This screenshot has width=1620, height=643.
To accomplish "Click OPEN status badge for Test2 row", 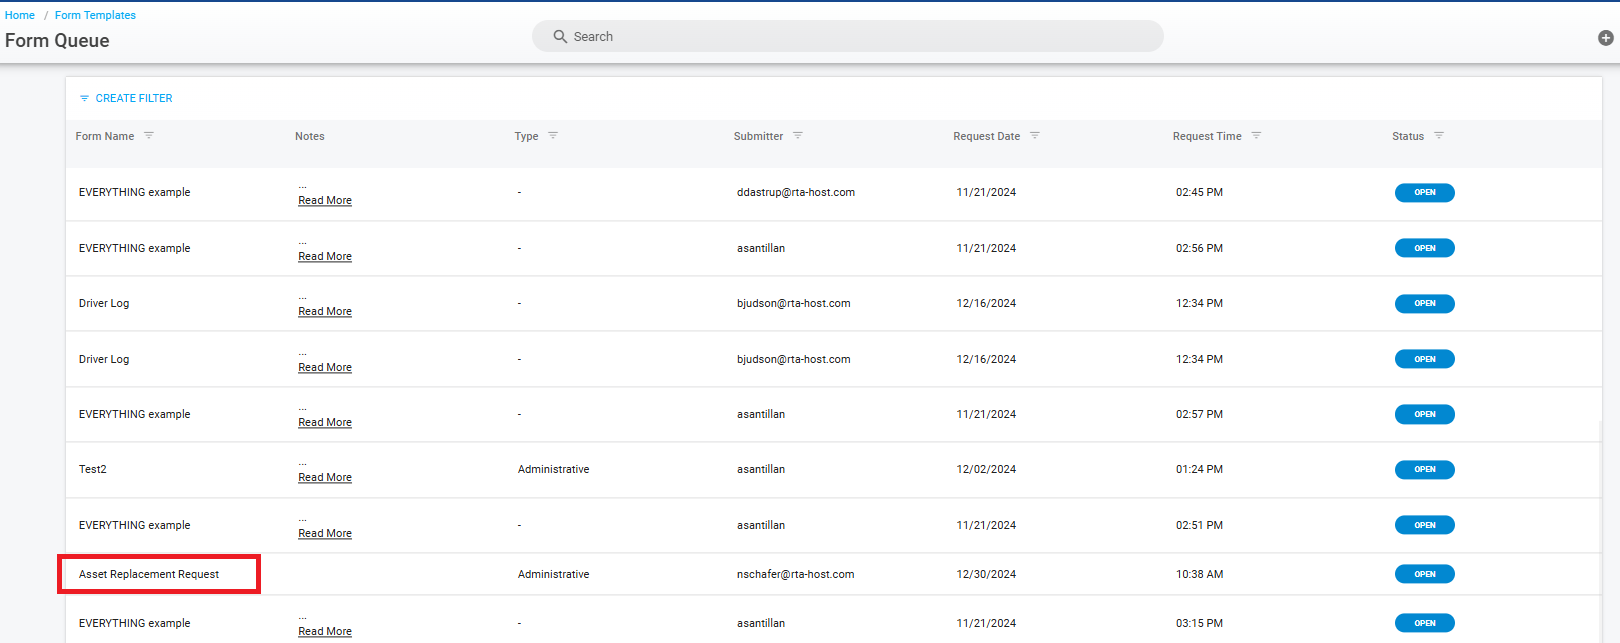I will click(x=1424, y=469).
